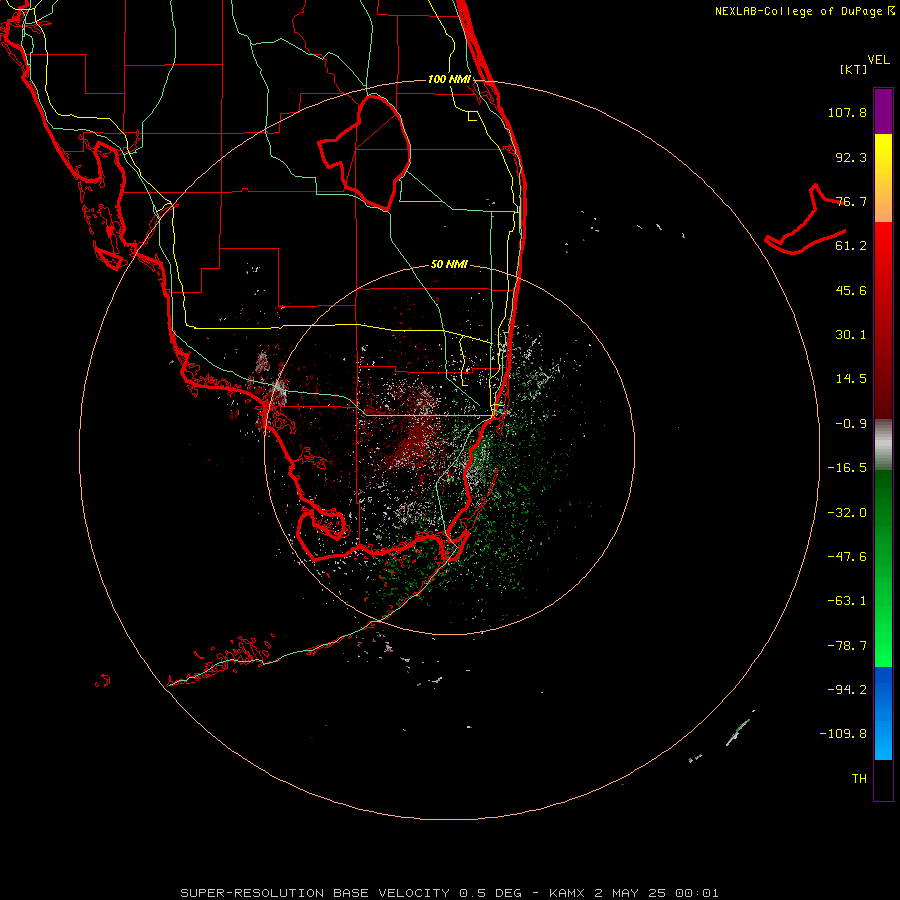900x900 pixels.
Task: Select the 107.8 value on the velocity scale
Action: point(847,112)
